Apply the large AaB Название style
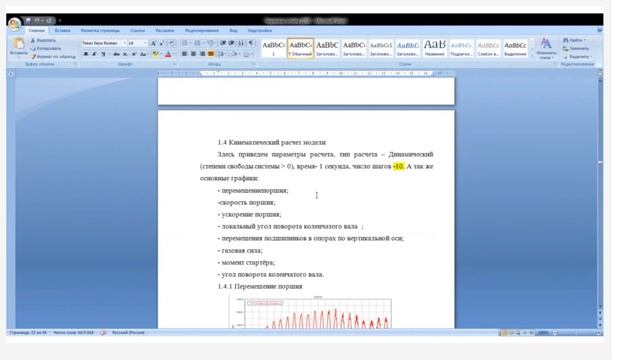The image size is (640, 360). [x=434, y=48]
